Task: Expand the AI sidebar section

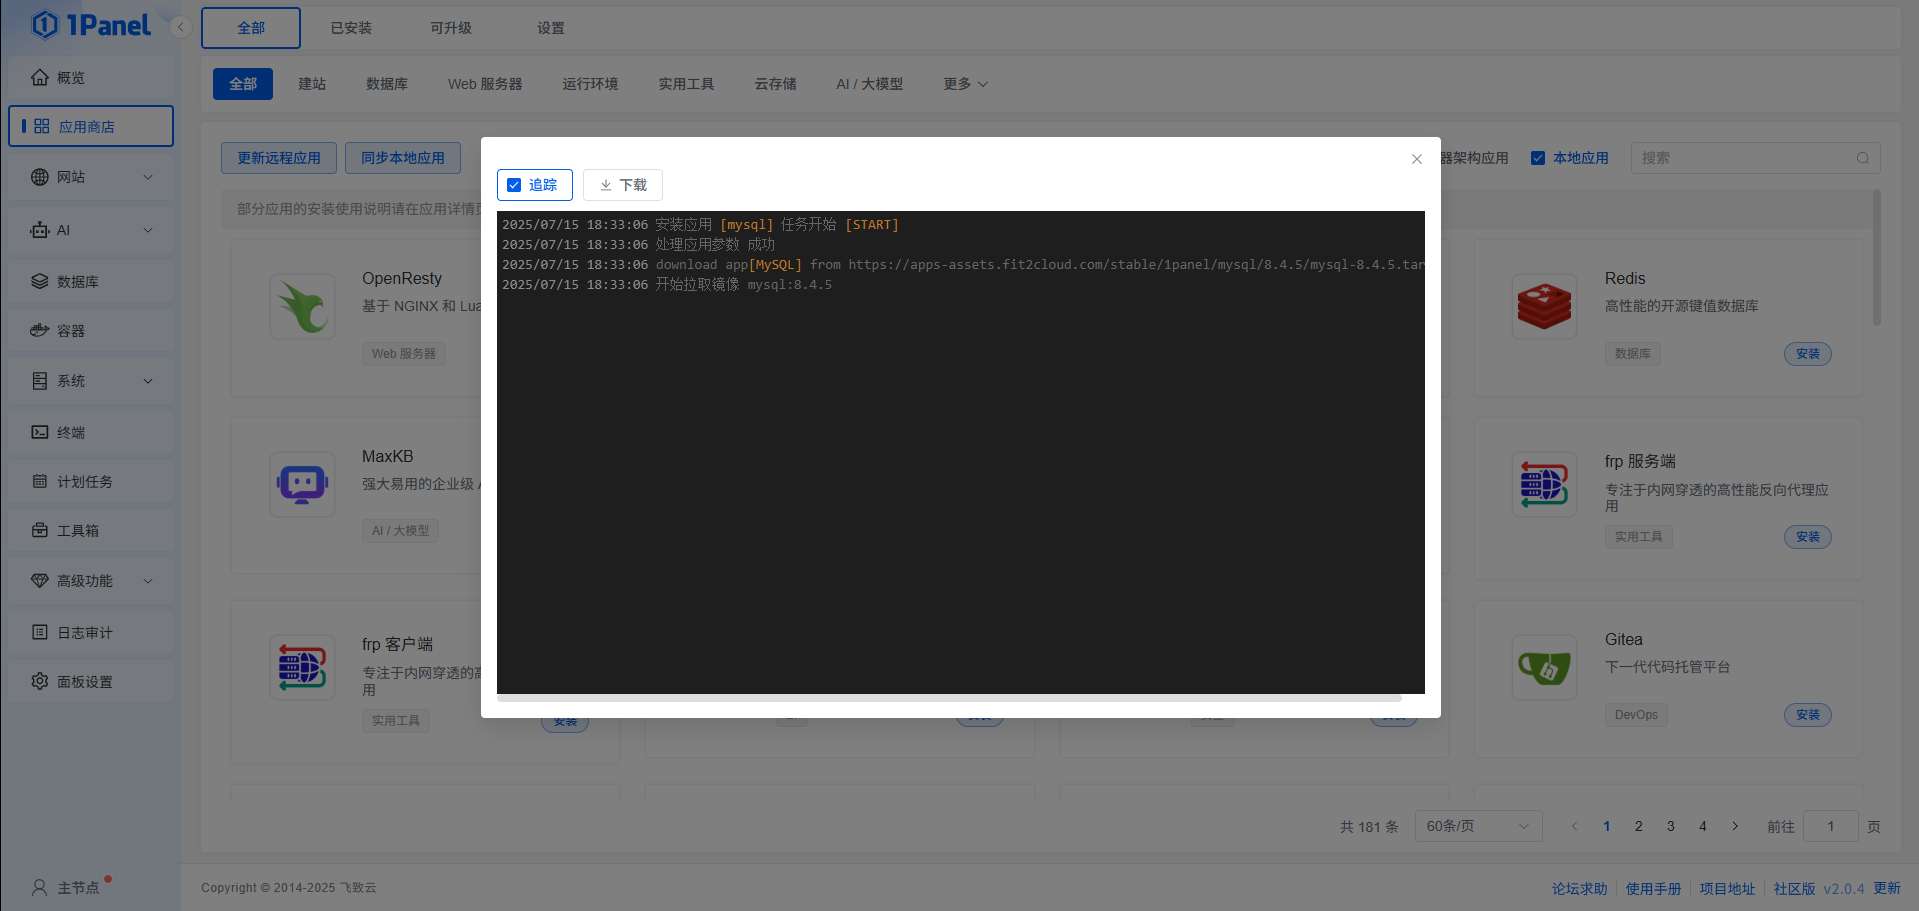Action: (63, 229)
